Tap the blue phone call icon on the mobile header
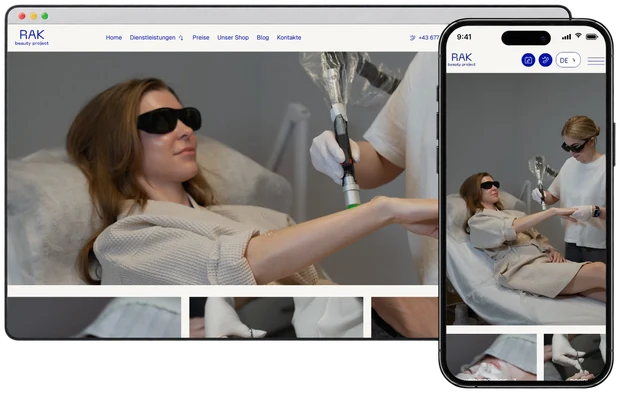This screenshot has height=393, width=620. pyautogui.click(x=545, y=60)
